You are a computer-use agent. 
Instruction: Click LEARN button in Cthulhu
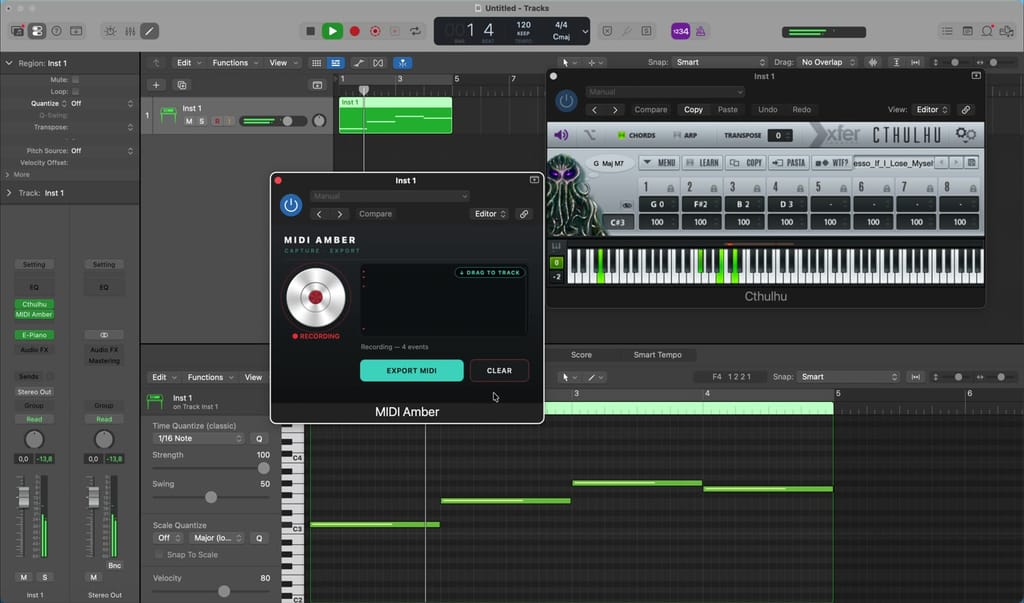702,163
